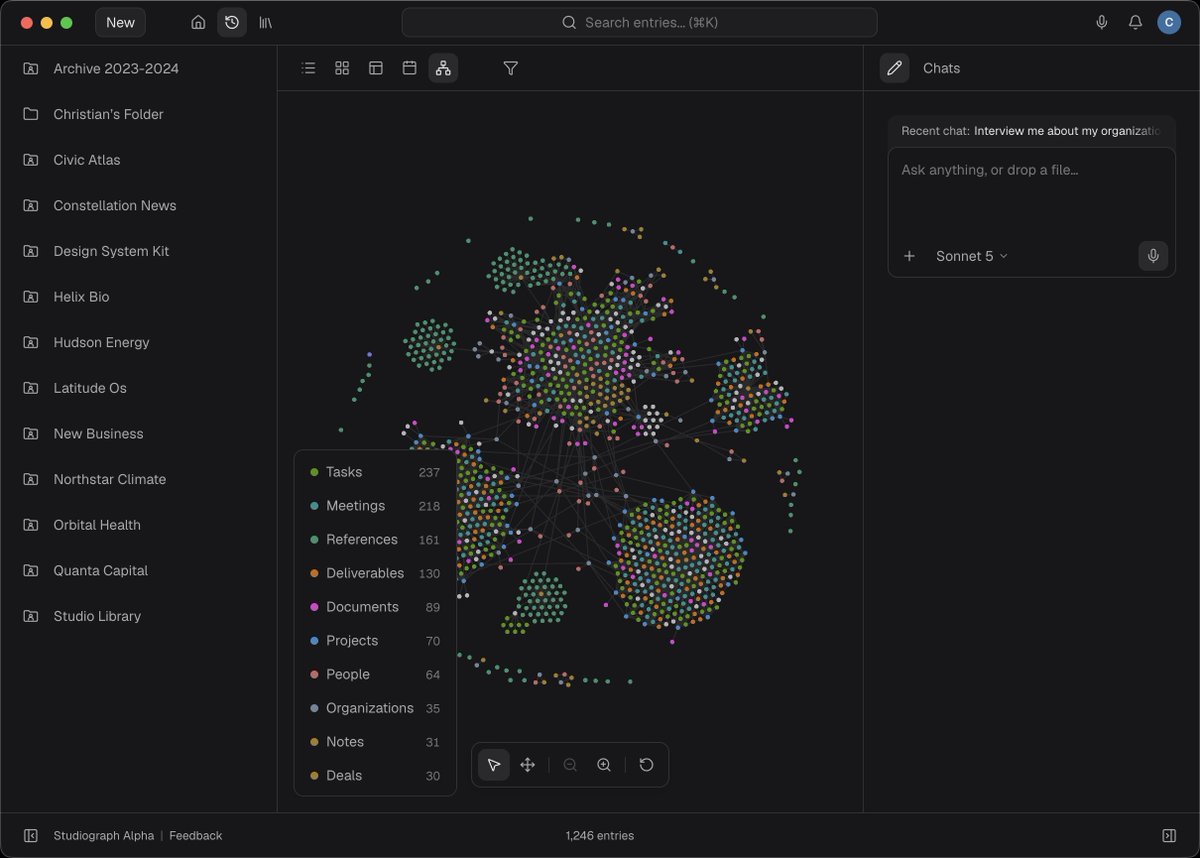The image size is (1200, 858).
Task: Switch to list view icon
Action: [309, 68]
